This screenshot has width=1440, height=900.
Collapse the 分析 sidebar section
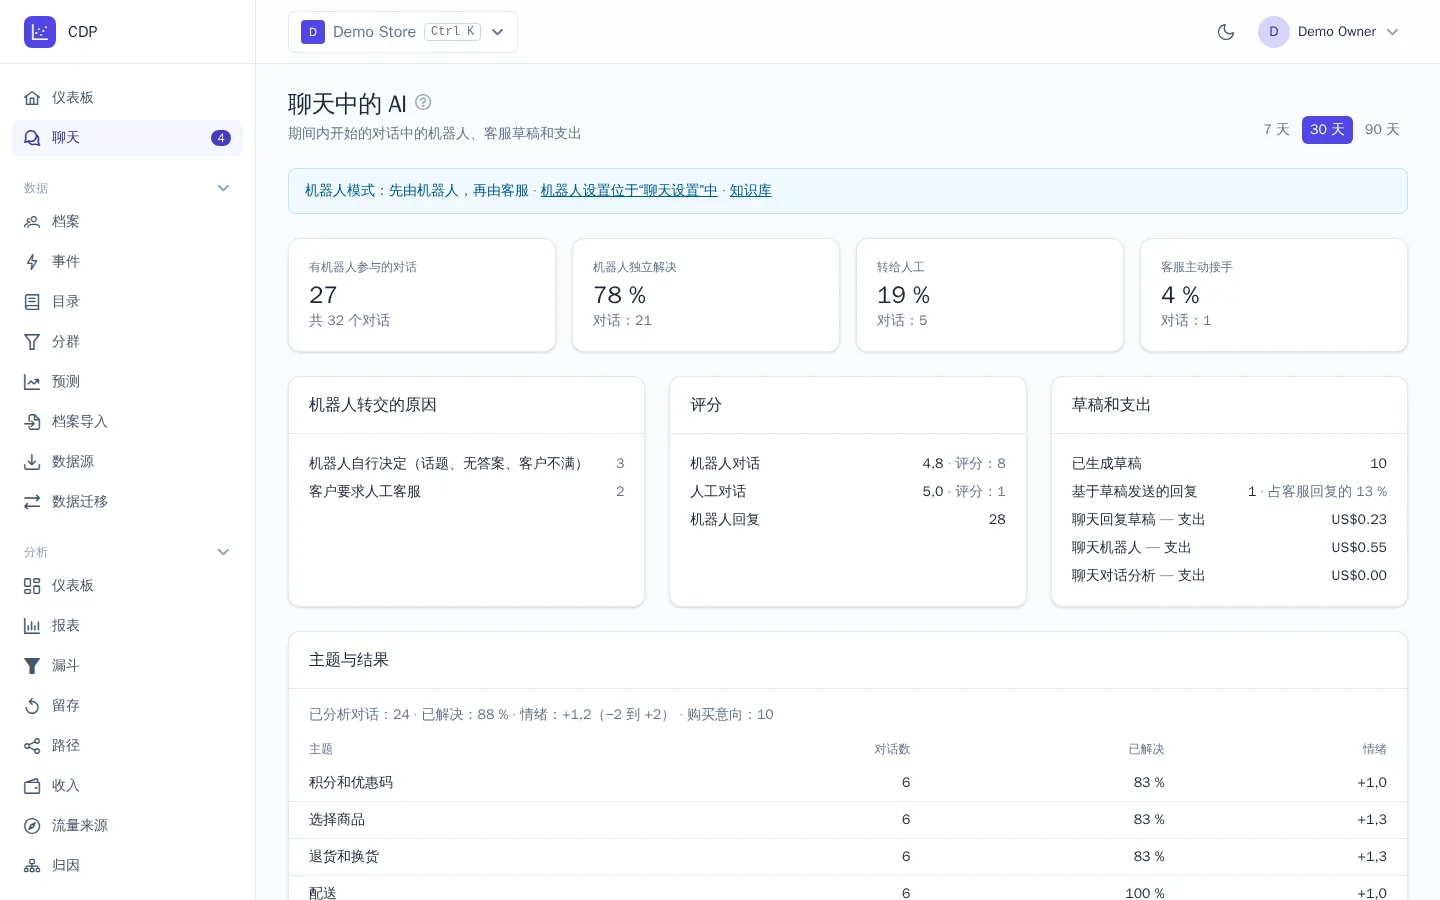click(x=223, y=552)
